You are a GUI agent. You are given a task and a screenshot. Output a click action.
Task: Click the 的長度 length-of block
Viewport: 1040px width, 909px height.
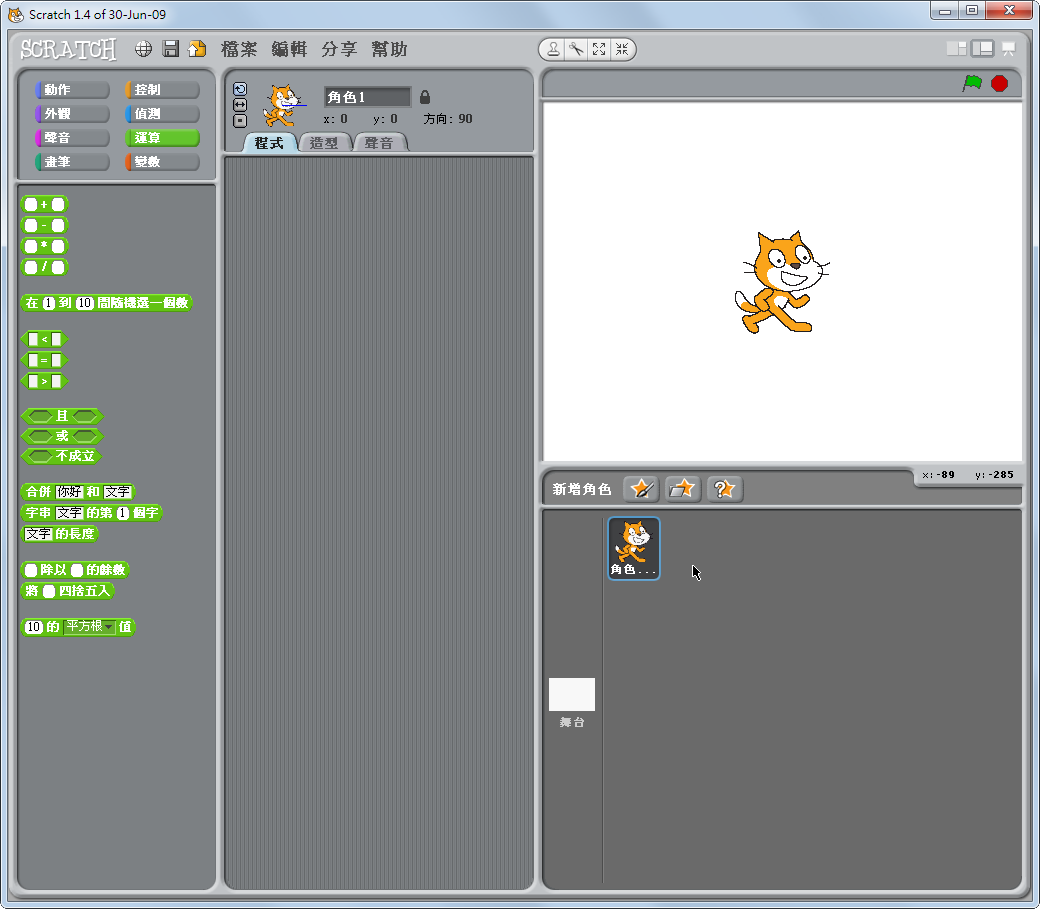[x=60, y=533]
